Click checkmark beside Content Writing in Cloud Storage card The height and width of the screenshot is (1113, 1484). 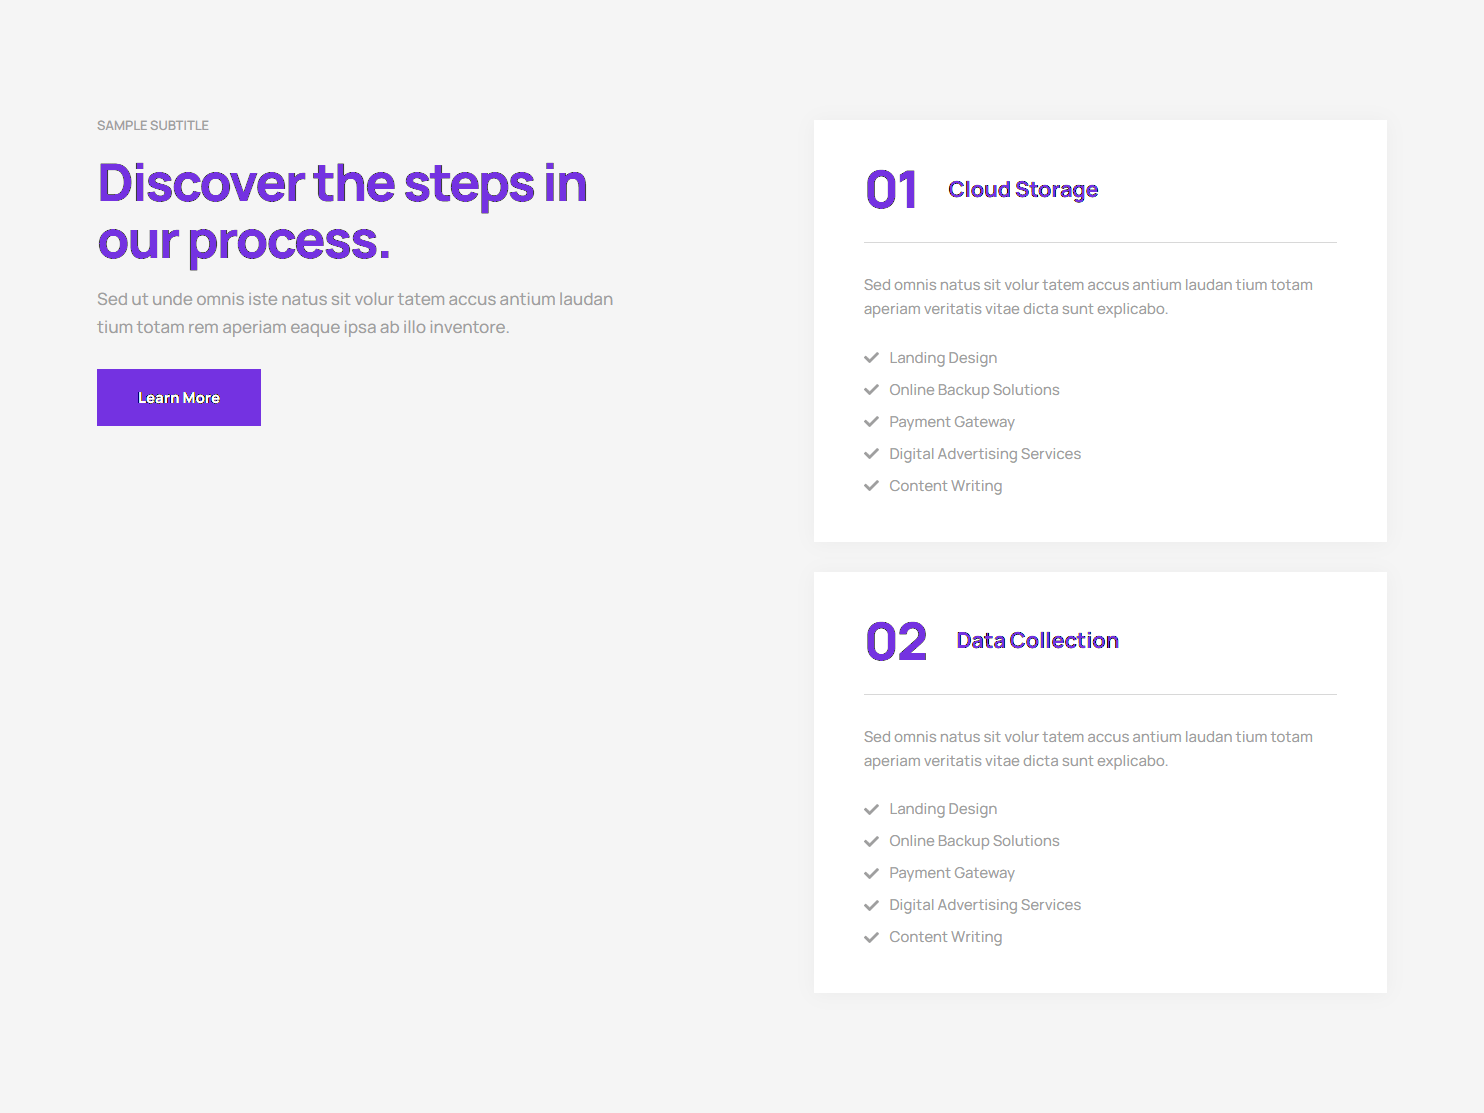click(871, 486)
